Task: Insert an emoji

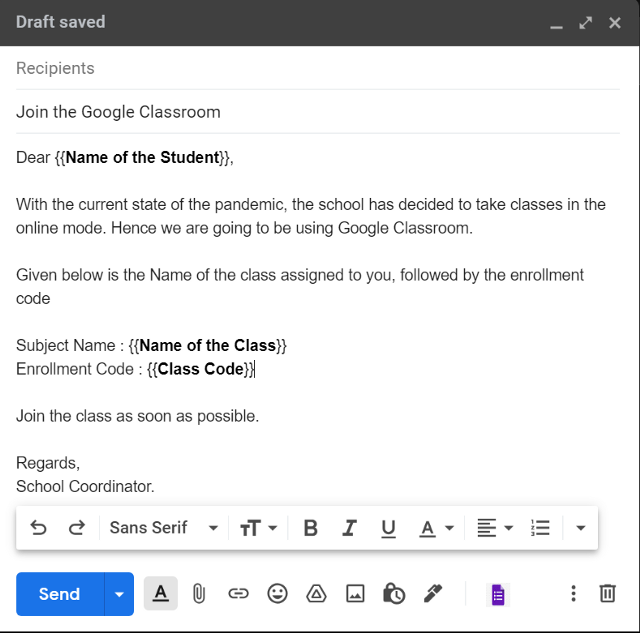Action: (278, 593)
